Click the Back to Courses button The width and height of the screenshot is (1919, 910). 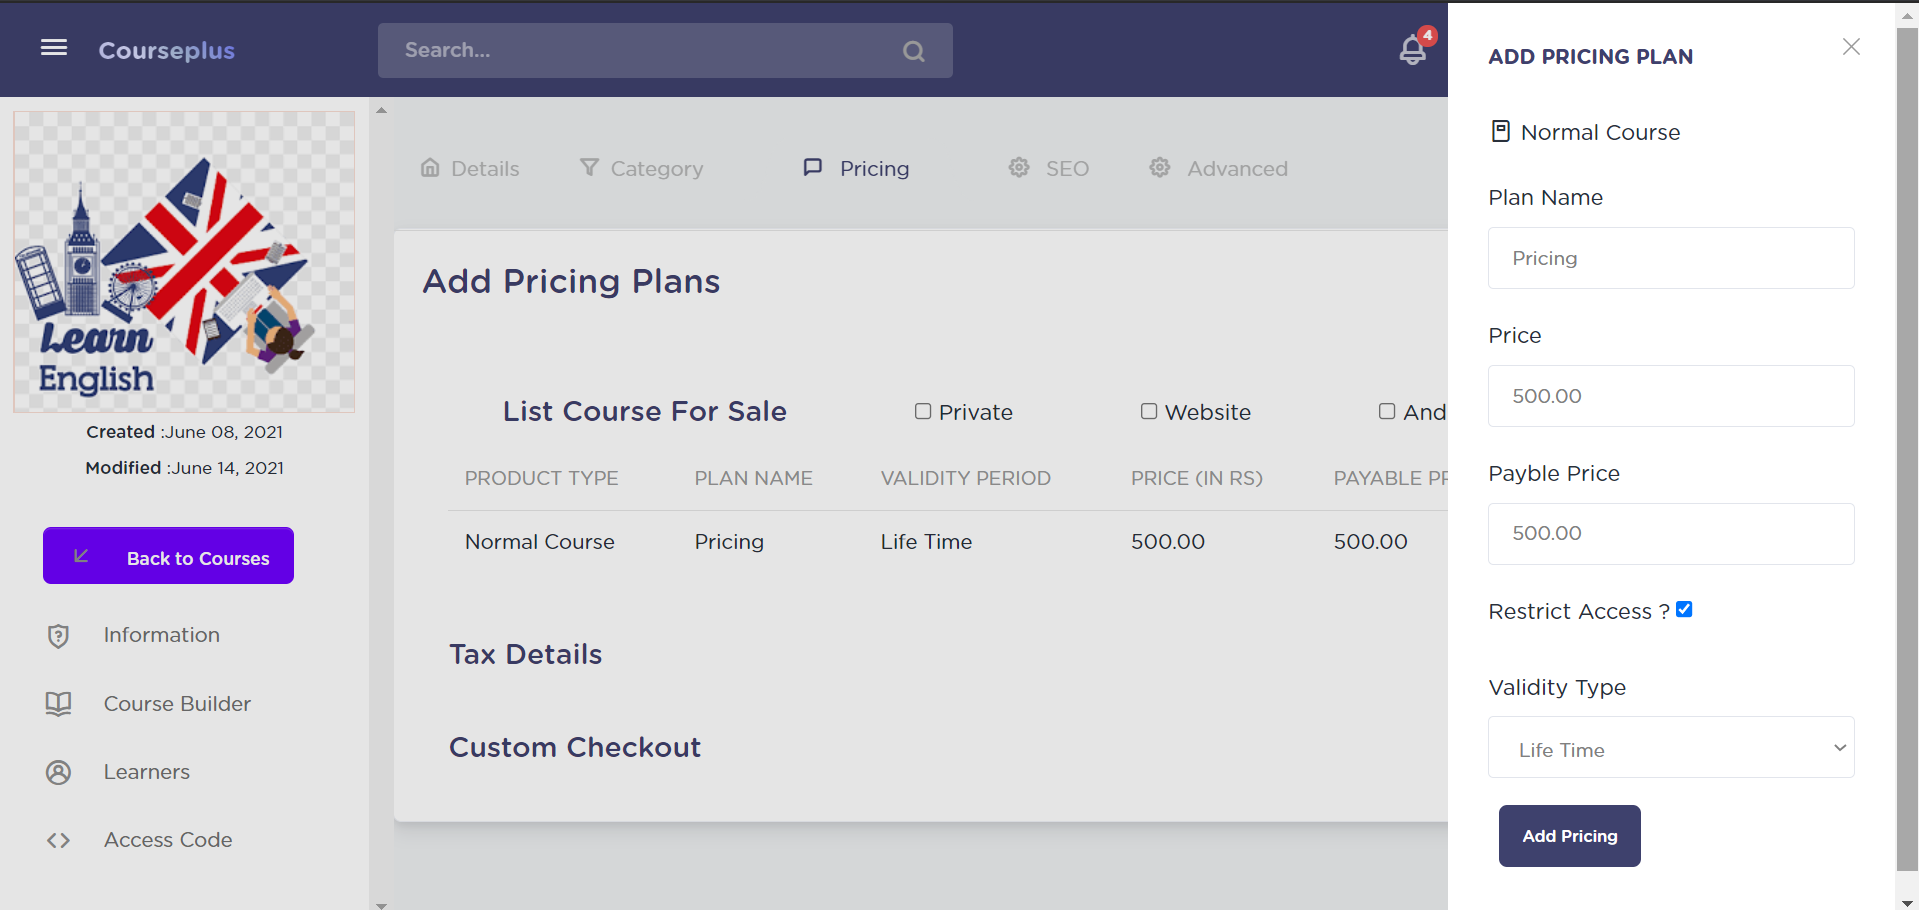(168, 556)
